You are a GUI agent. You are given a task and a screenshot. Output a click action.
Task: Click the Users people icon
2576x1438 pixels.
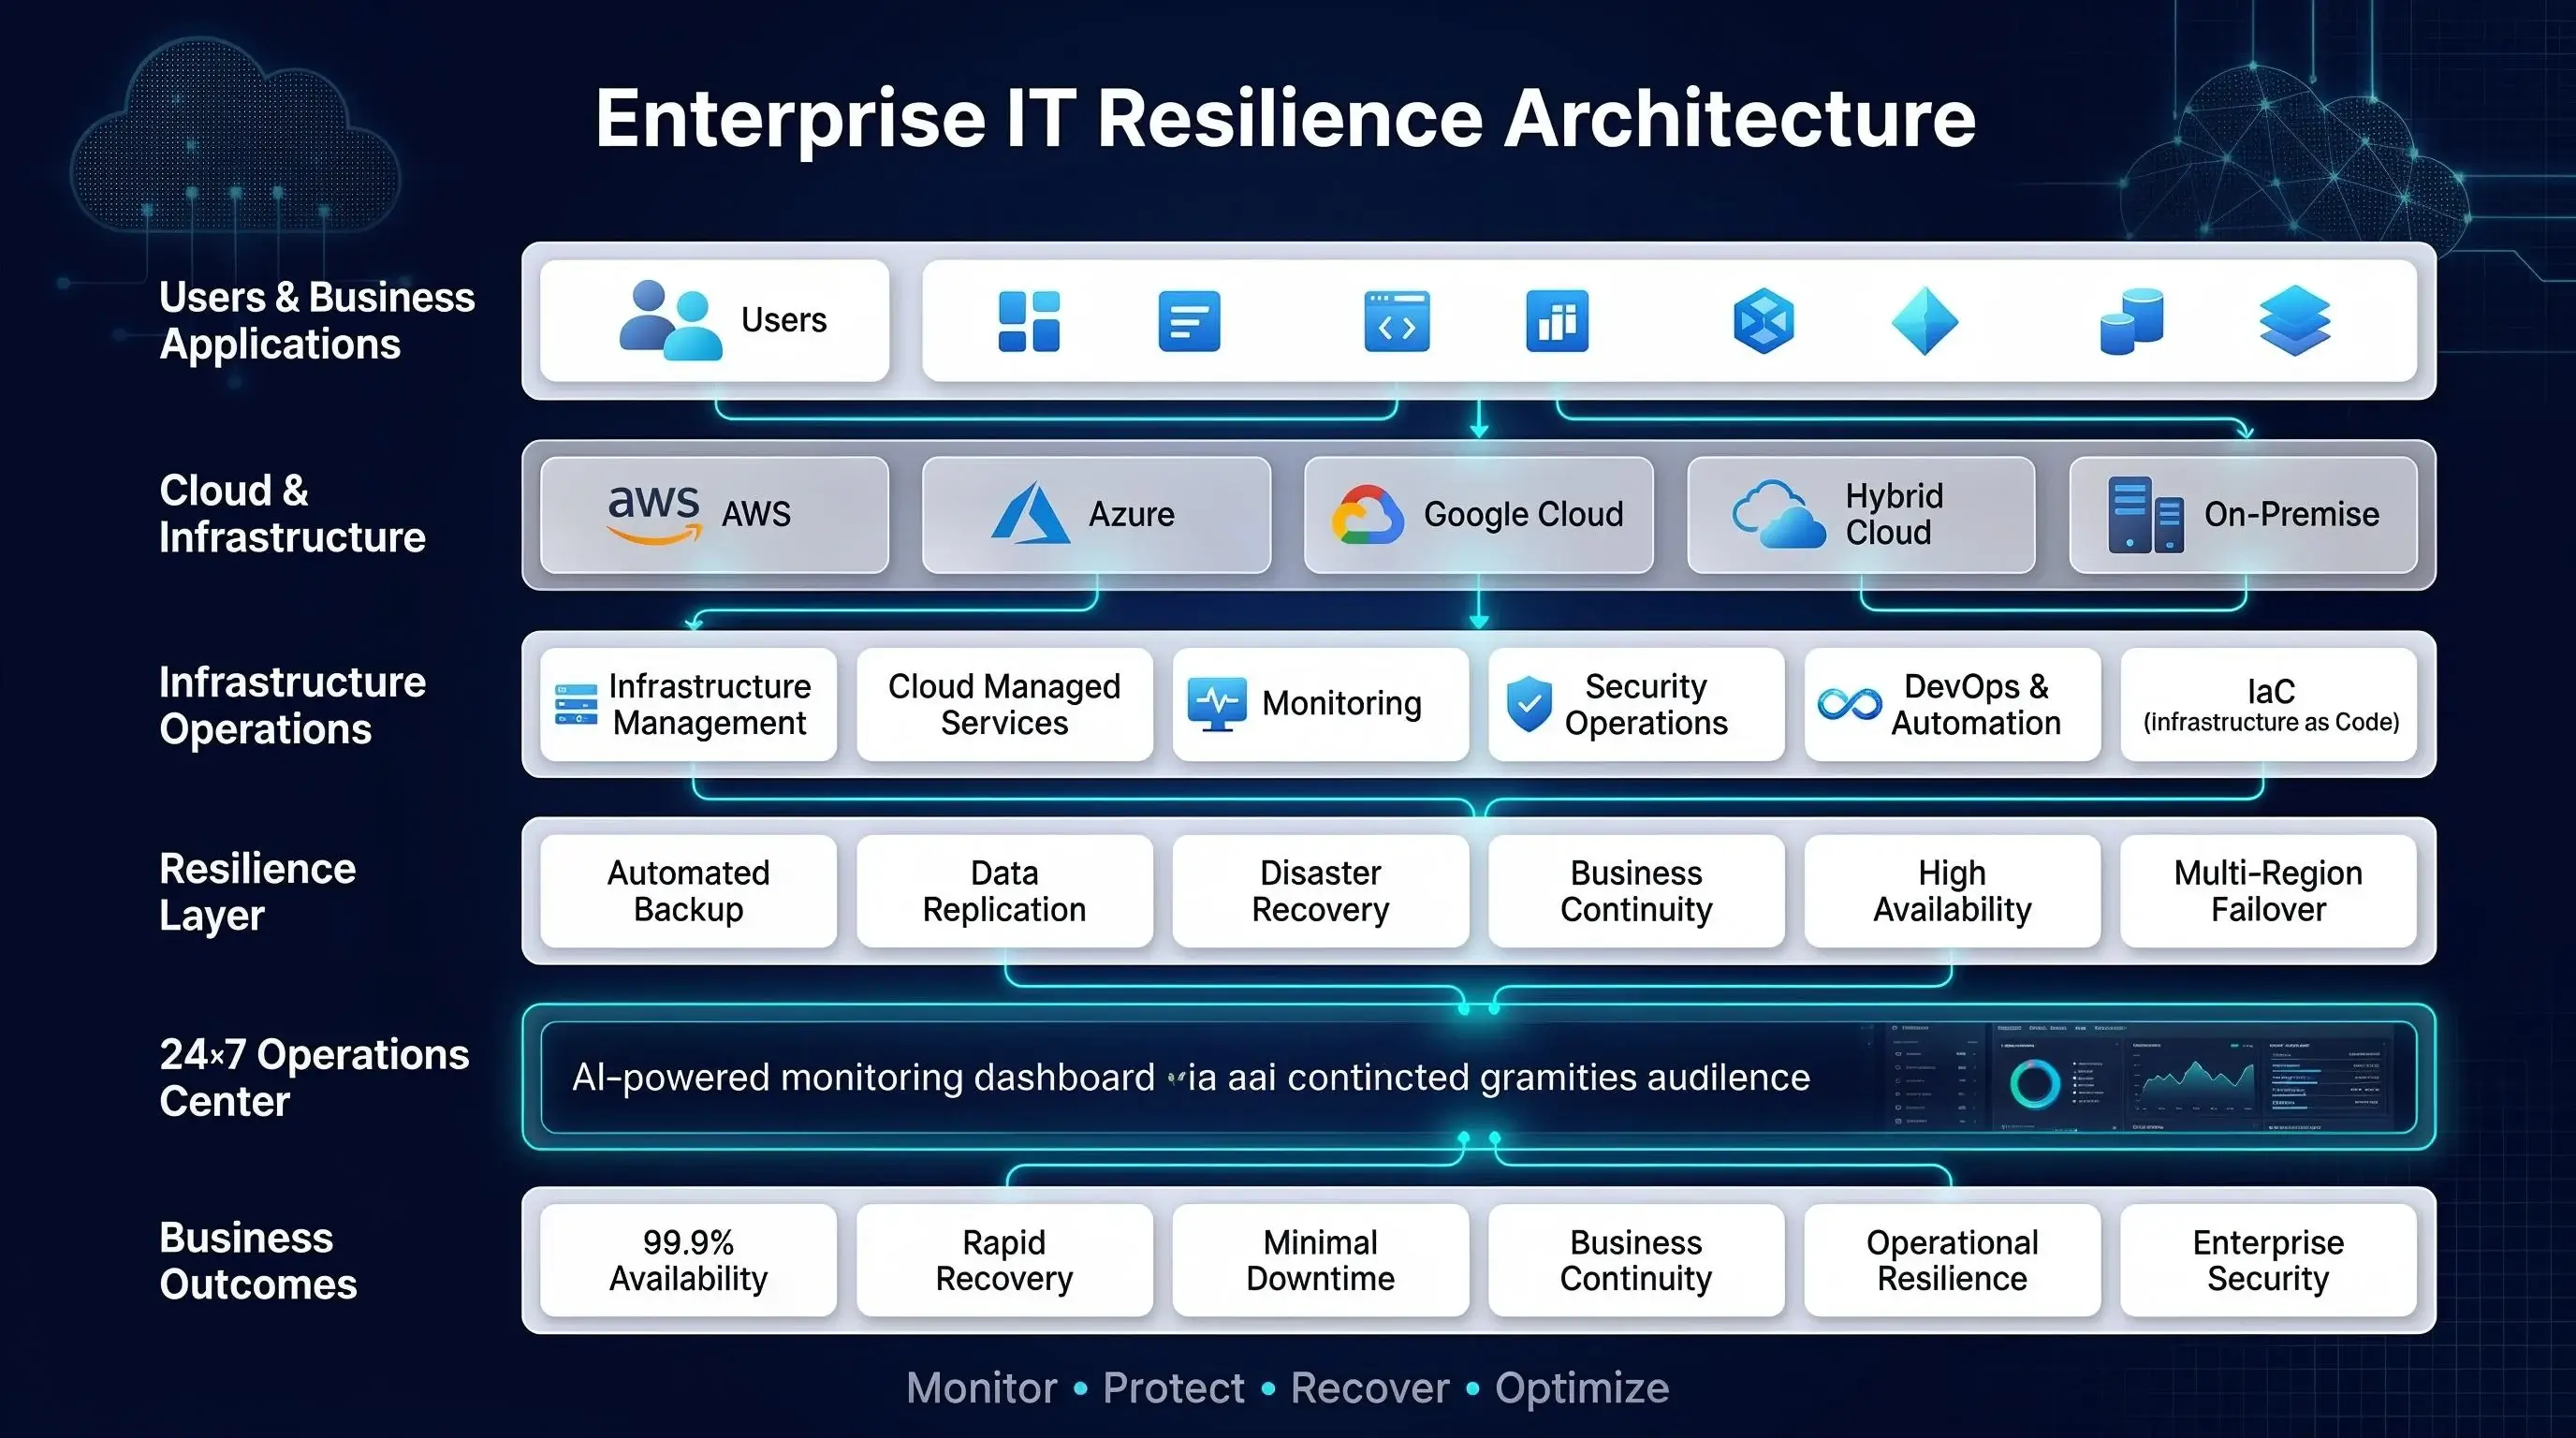(x=670, y=320)
